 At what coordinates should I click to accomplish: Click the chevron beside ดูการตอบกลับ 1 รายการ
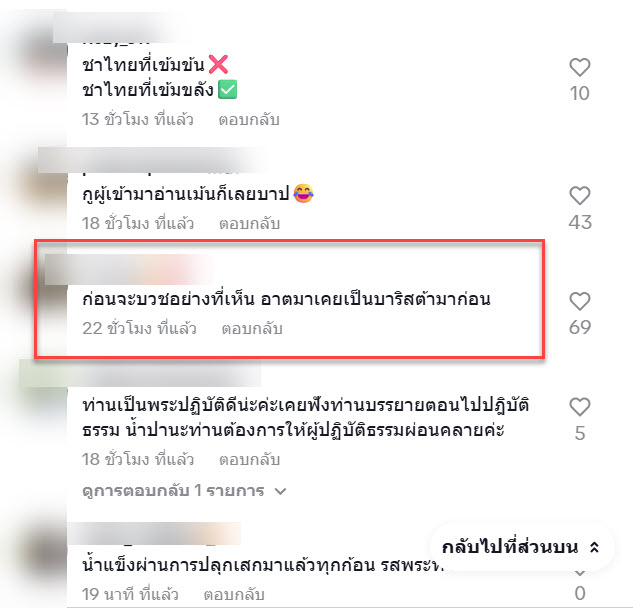point(280,491)
